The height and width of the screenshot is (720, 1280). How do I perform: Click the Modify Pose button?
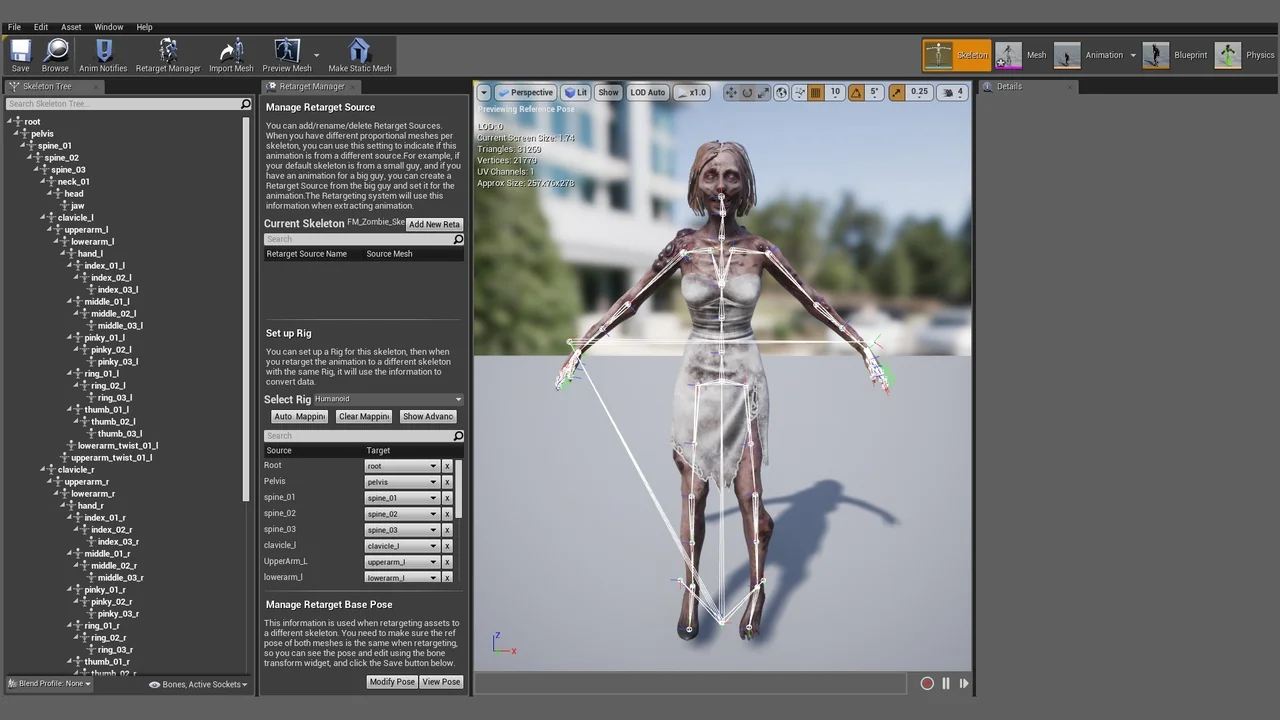tap(391, 682)
